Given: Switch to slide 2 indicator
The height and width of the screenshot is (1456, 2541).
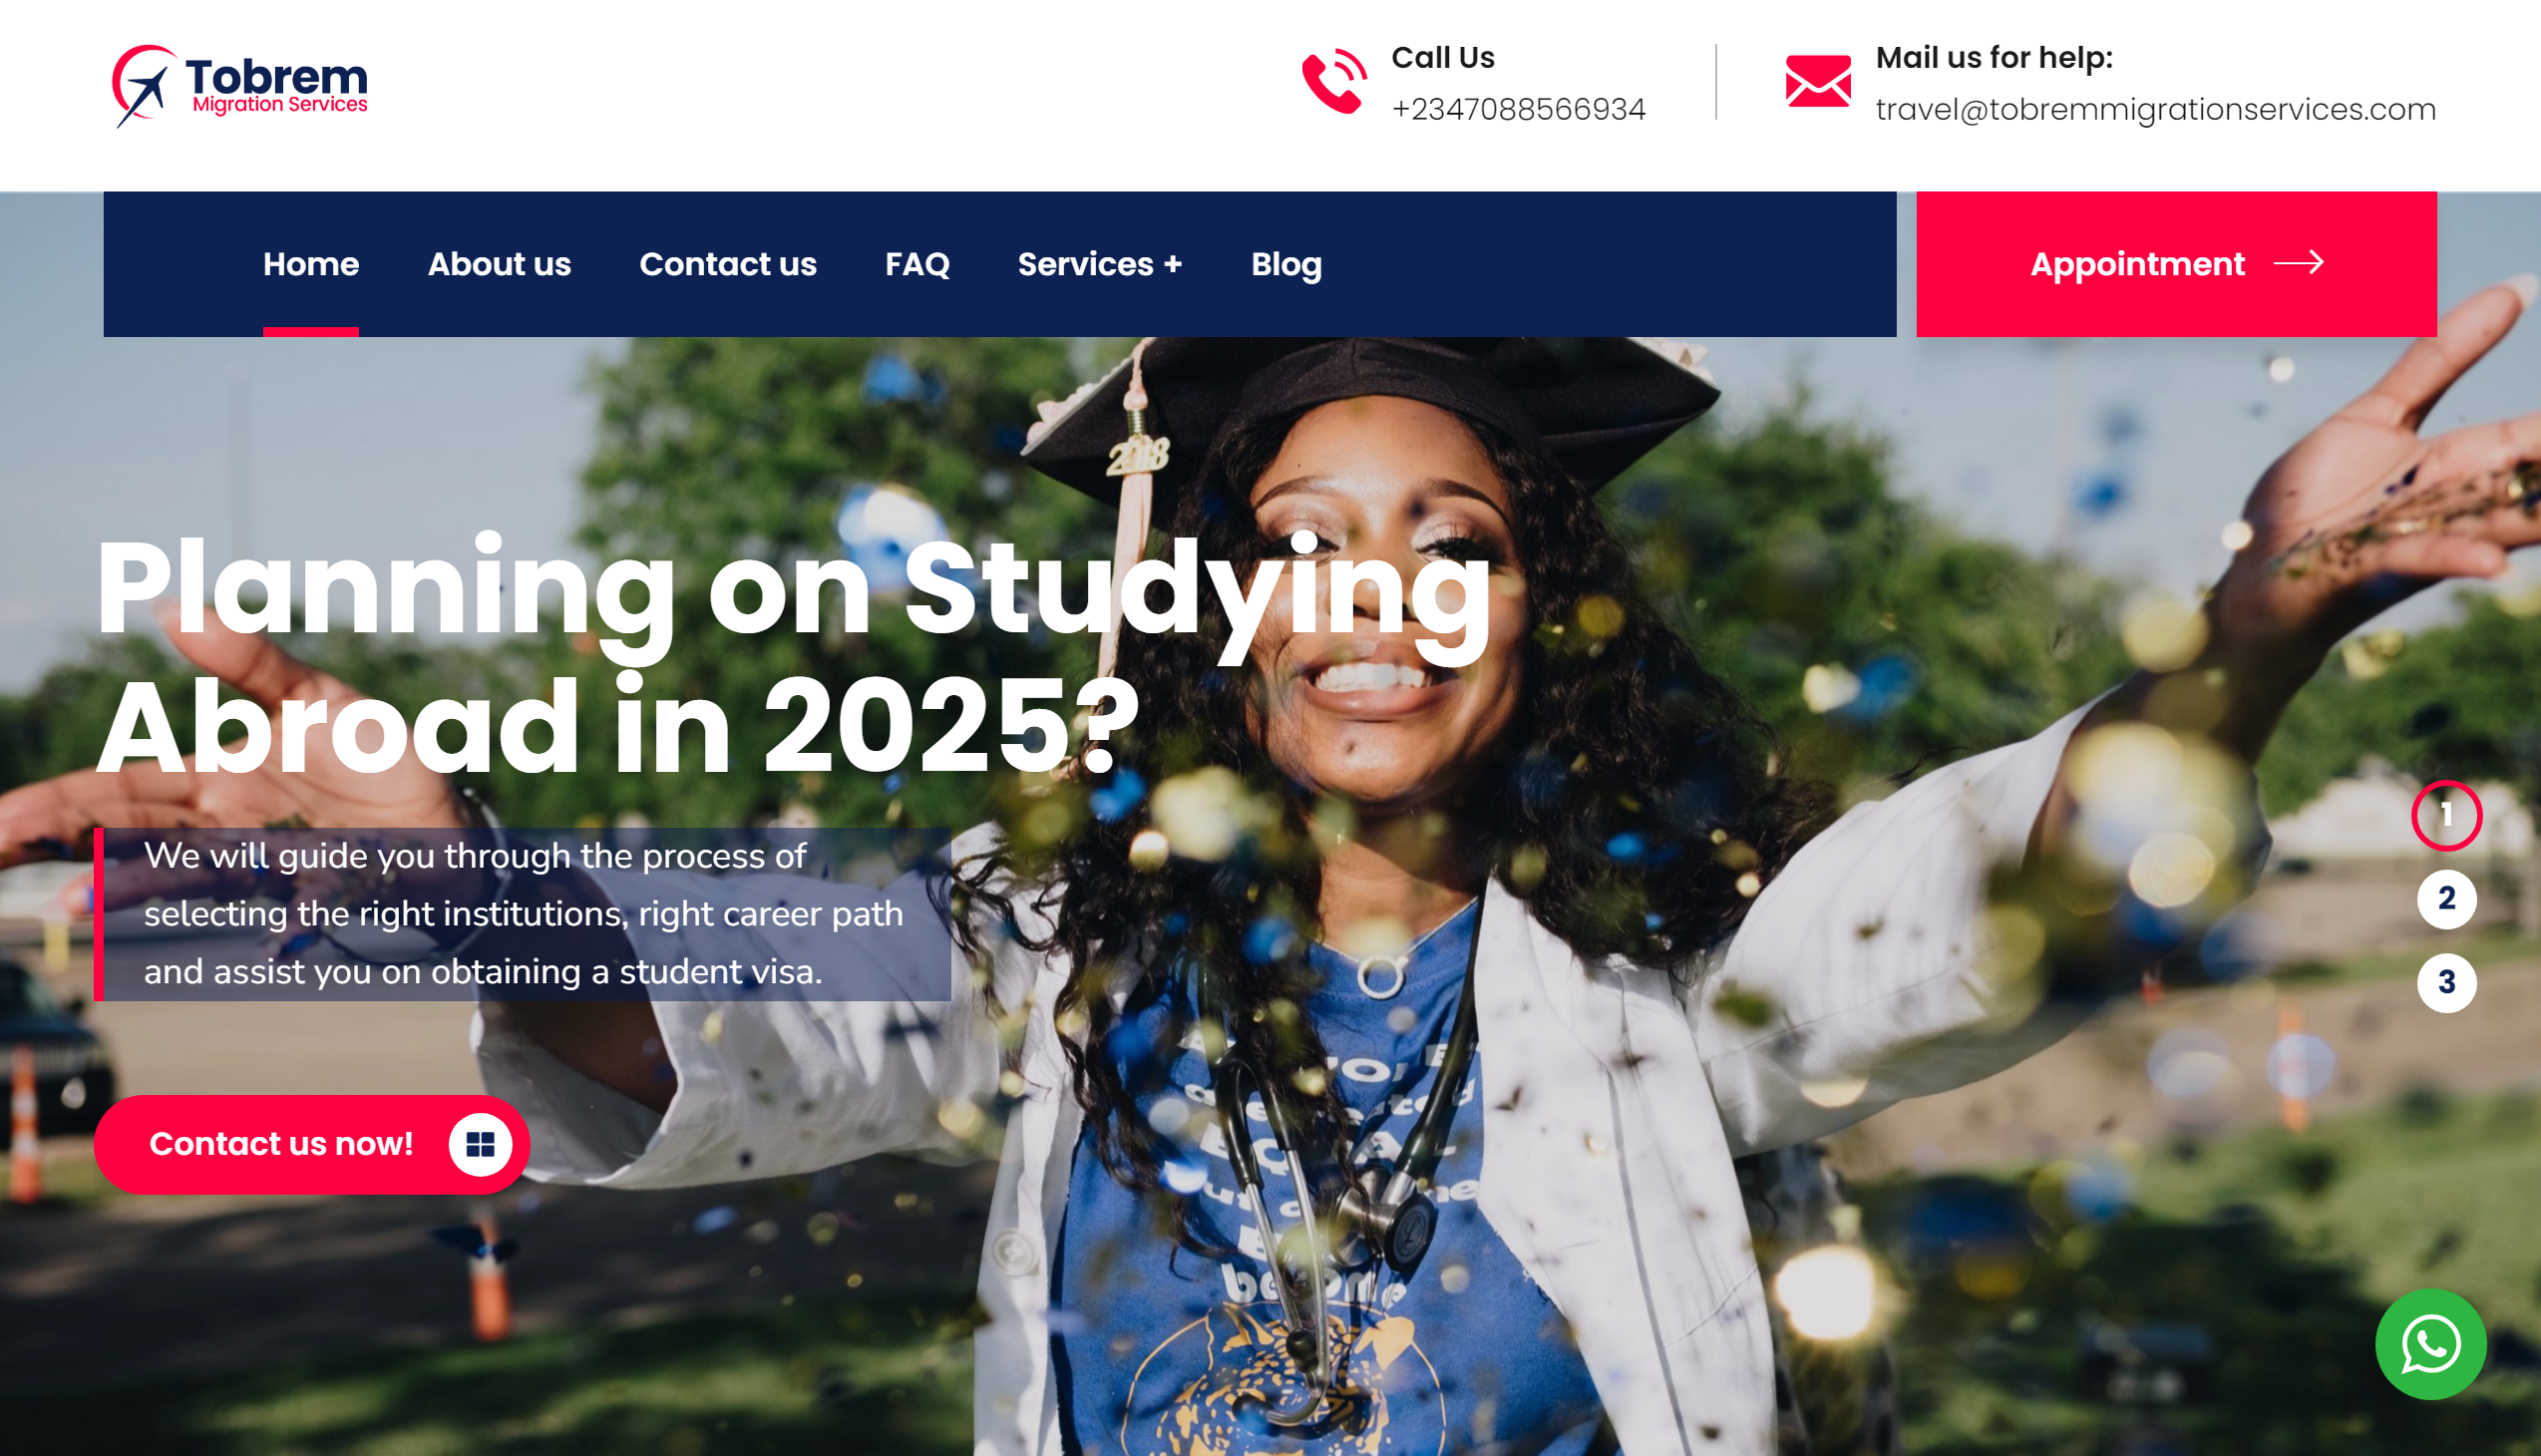Looking at the screenshot, I should click(2446, 899).
